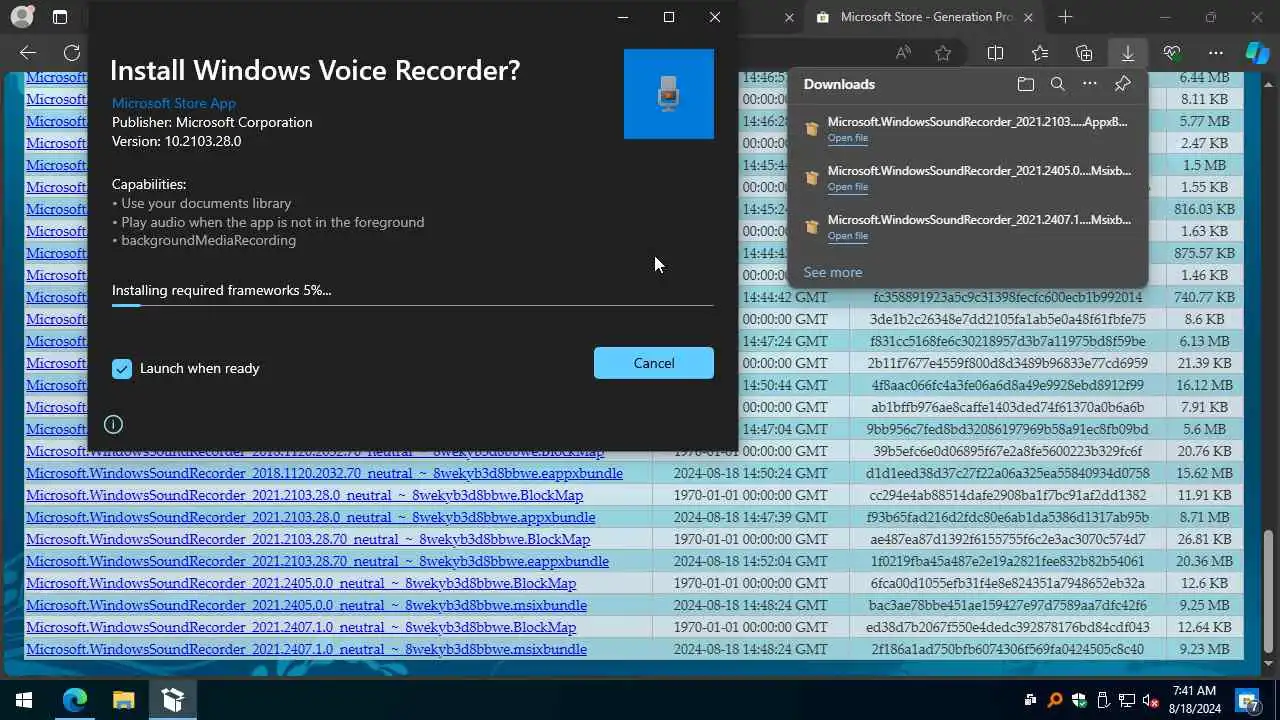This screenshot has width=1280, height=720.
Task: Select size cell 9.23 MB
Action: pyautogui.click(x=1204, y=649)
